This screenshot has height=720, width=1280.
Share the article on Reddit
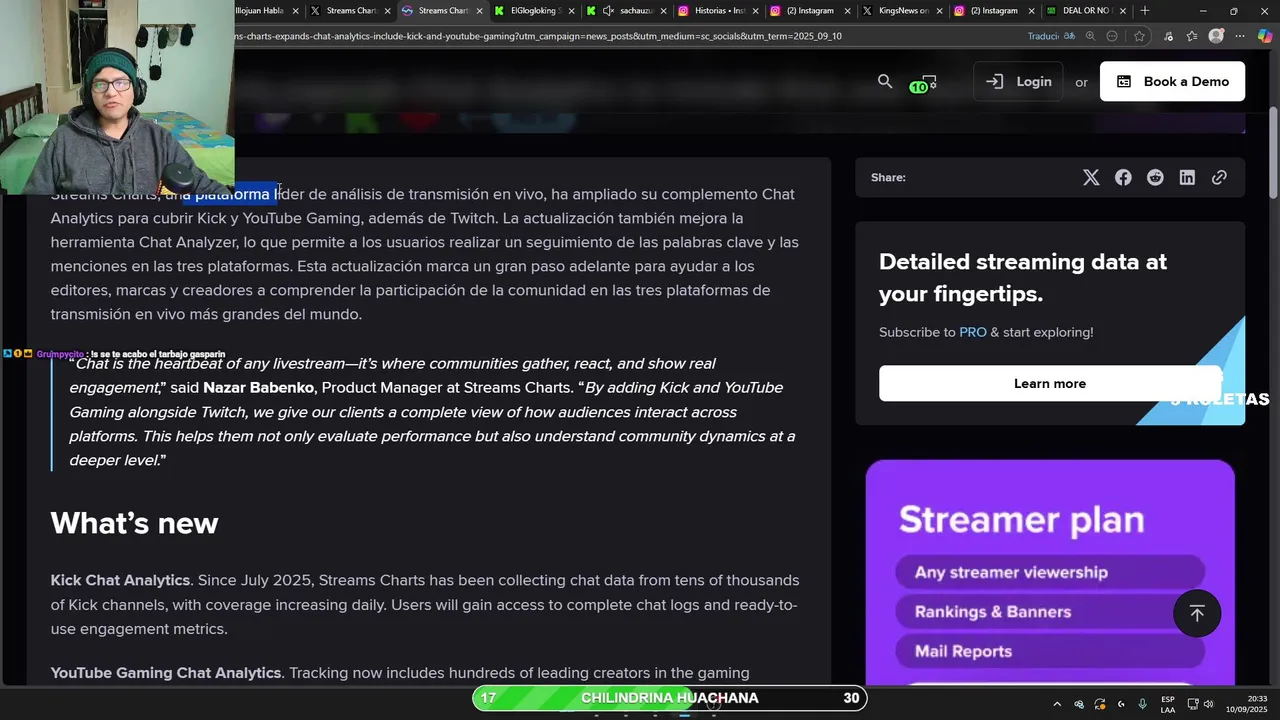click(1155, 177)
